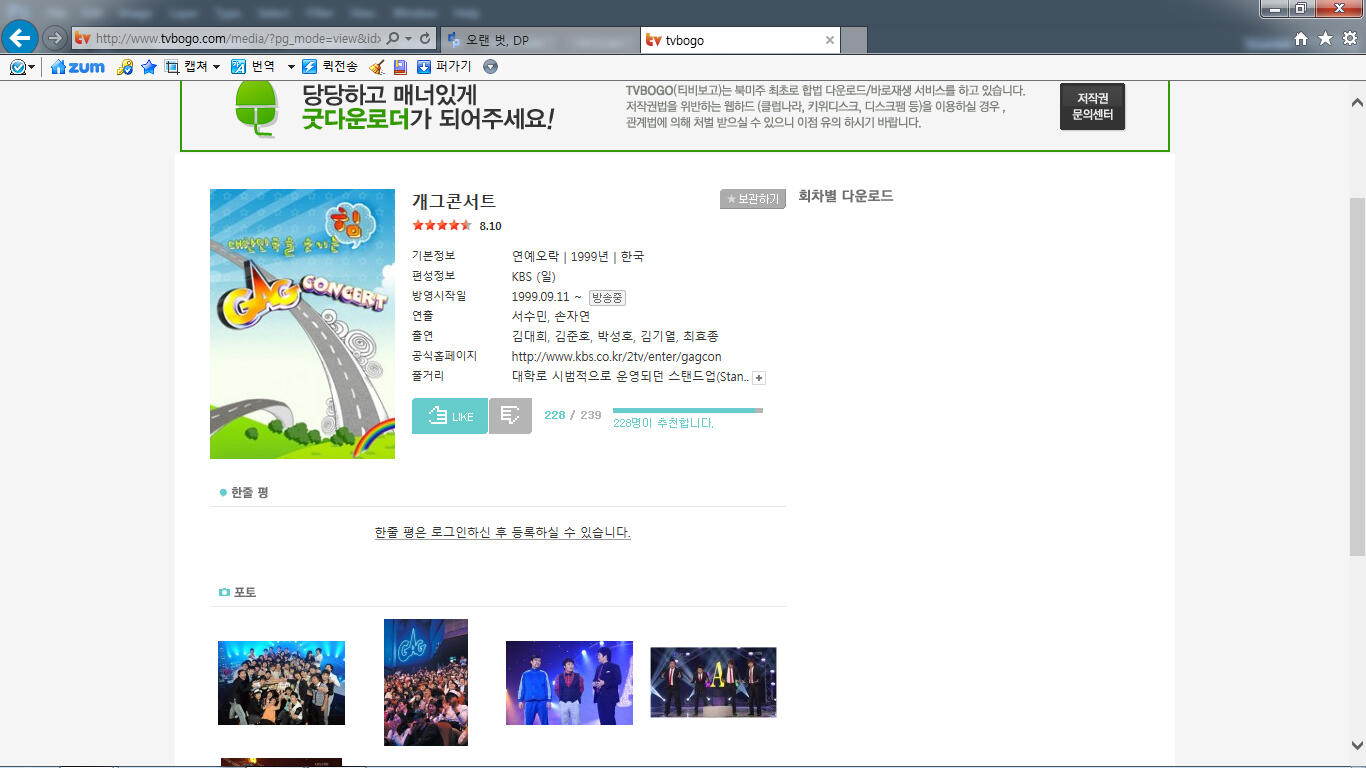This screenshot has width=1366, height=768.
Task: Click the 228명이 추천합니다 text
Action: (664, 423)
